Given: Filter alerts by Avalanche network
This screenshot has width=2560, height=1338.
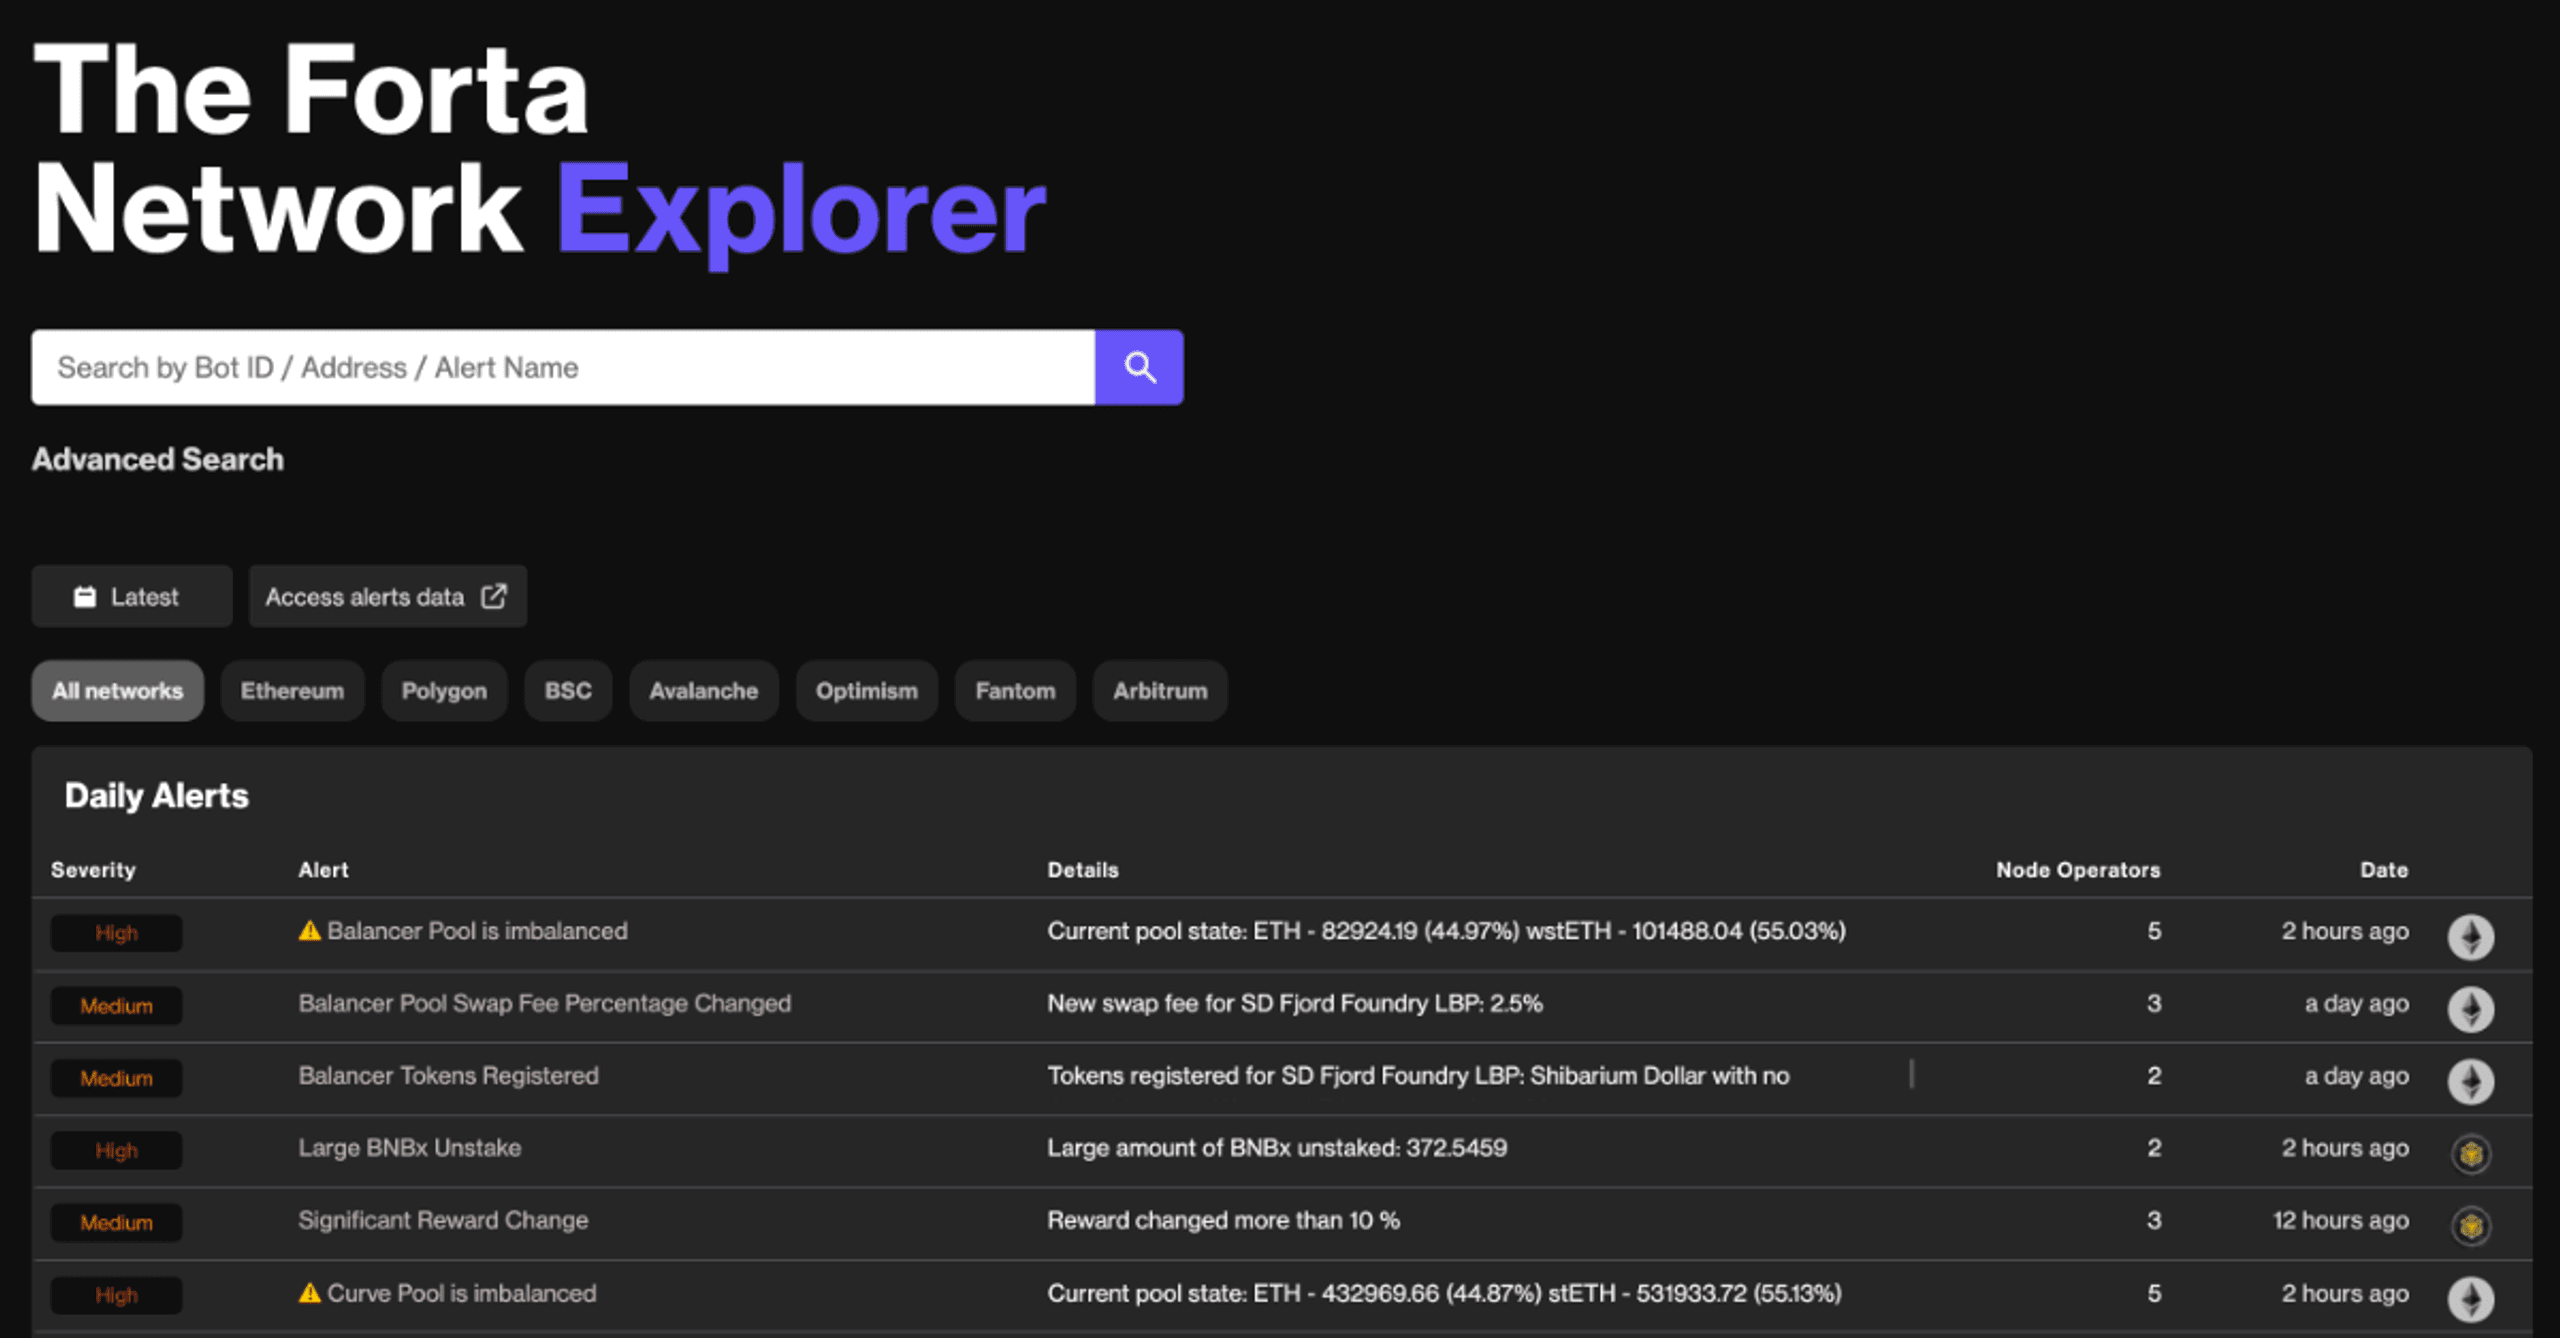Looking at the screenshot, I should coord(704,690).
